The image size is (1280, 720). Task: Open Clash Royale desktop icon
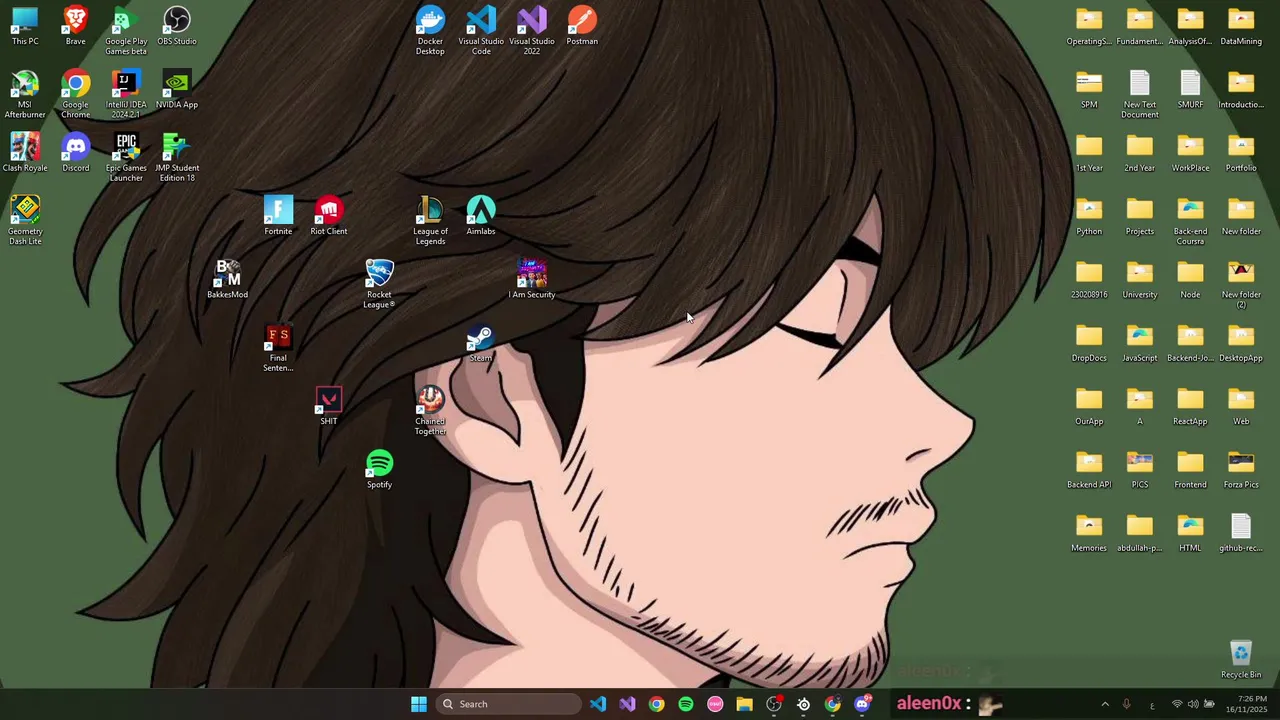pyautogui.click(x=25, y=153)
